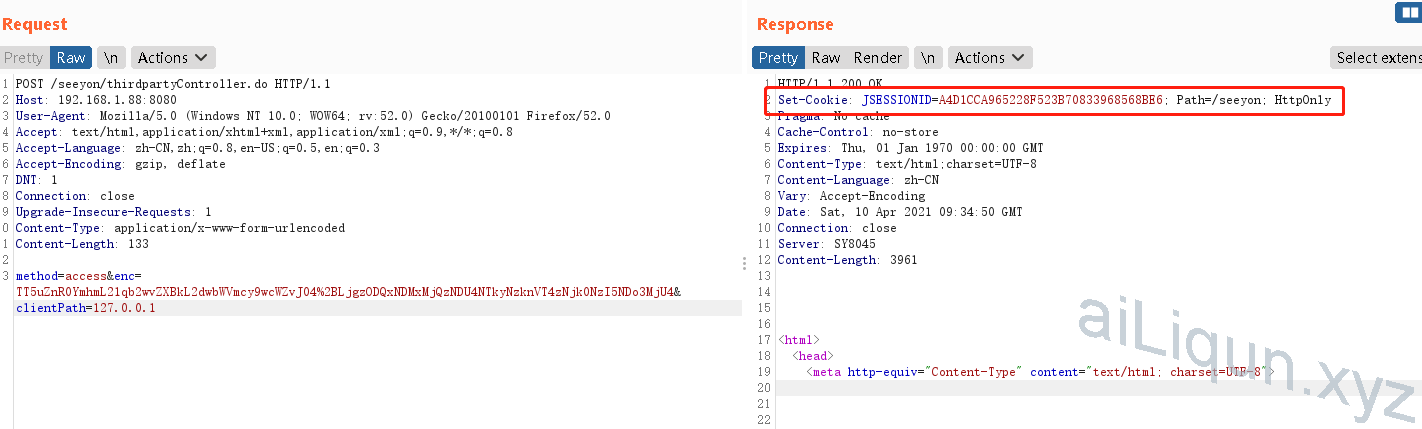The width and height of the screenshot is (1422, 429).
Task: Switch Response view to Raw tab
Action: [826, 58]
